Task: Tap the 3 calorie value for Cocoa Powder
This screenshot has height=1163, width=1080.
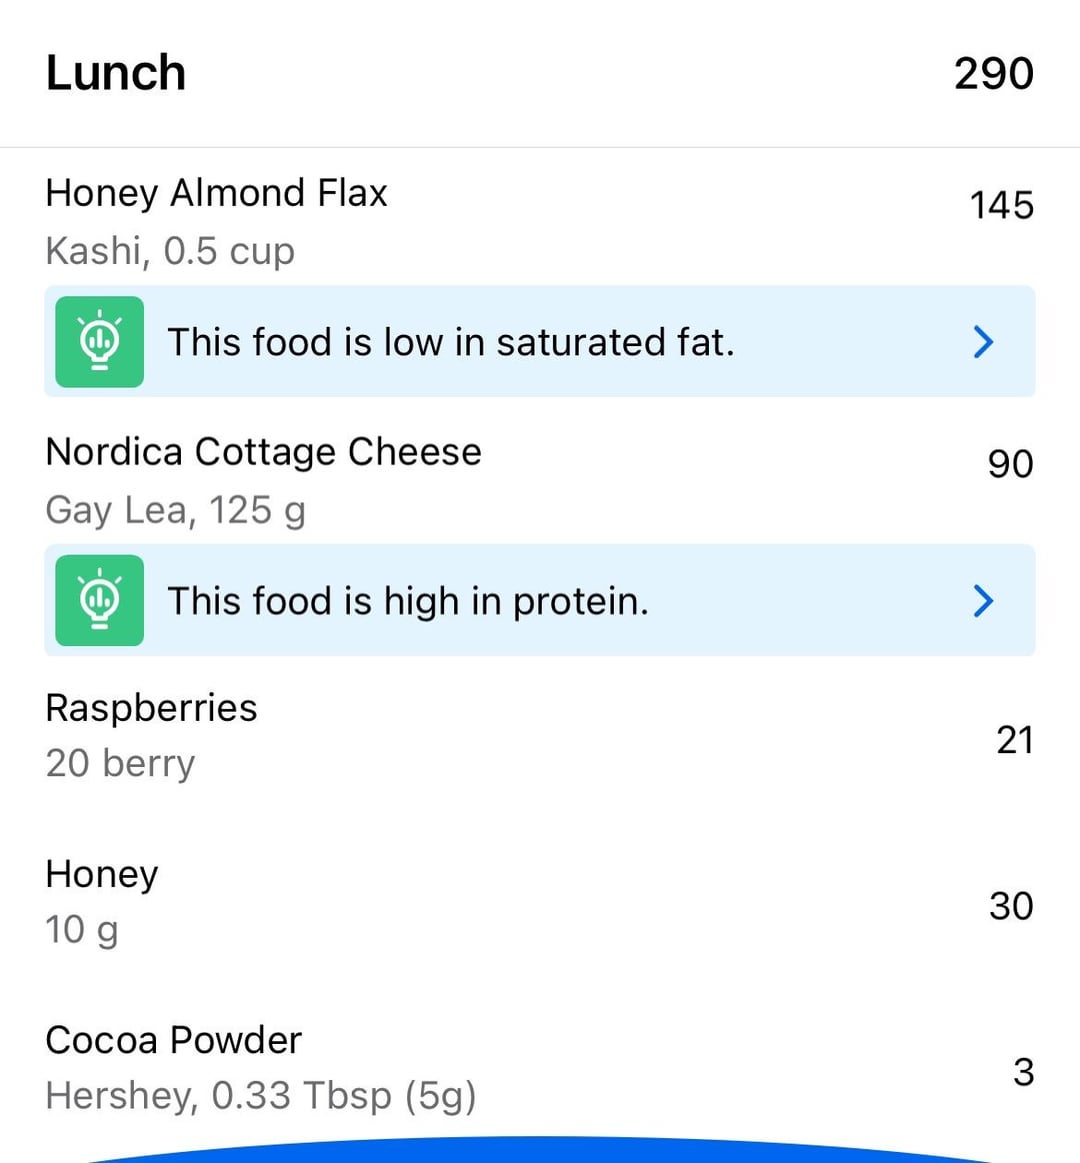Action: (x=1024, y=1073)
